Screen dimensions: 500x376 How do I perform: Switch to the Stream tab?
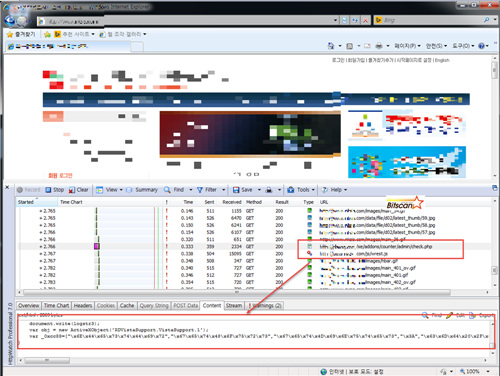(x=234, y=306)
